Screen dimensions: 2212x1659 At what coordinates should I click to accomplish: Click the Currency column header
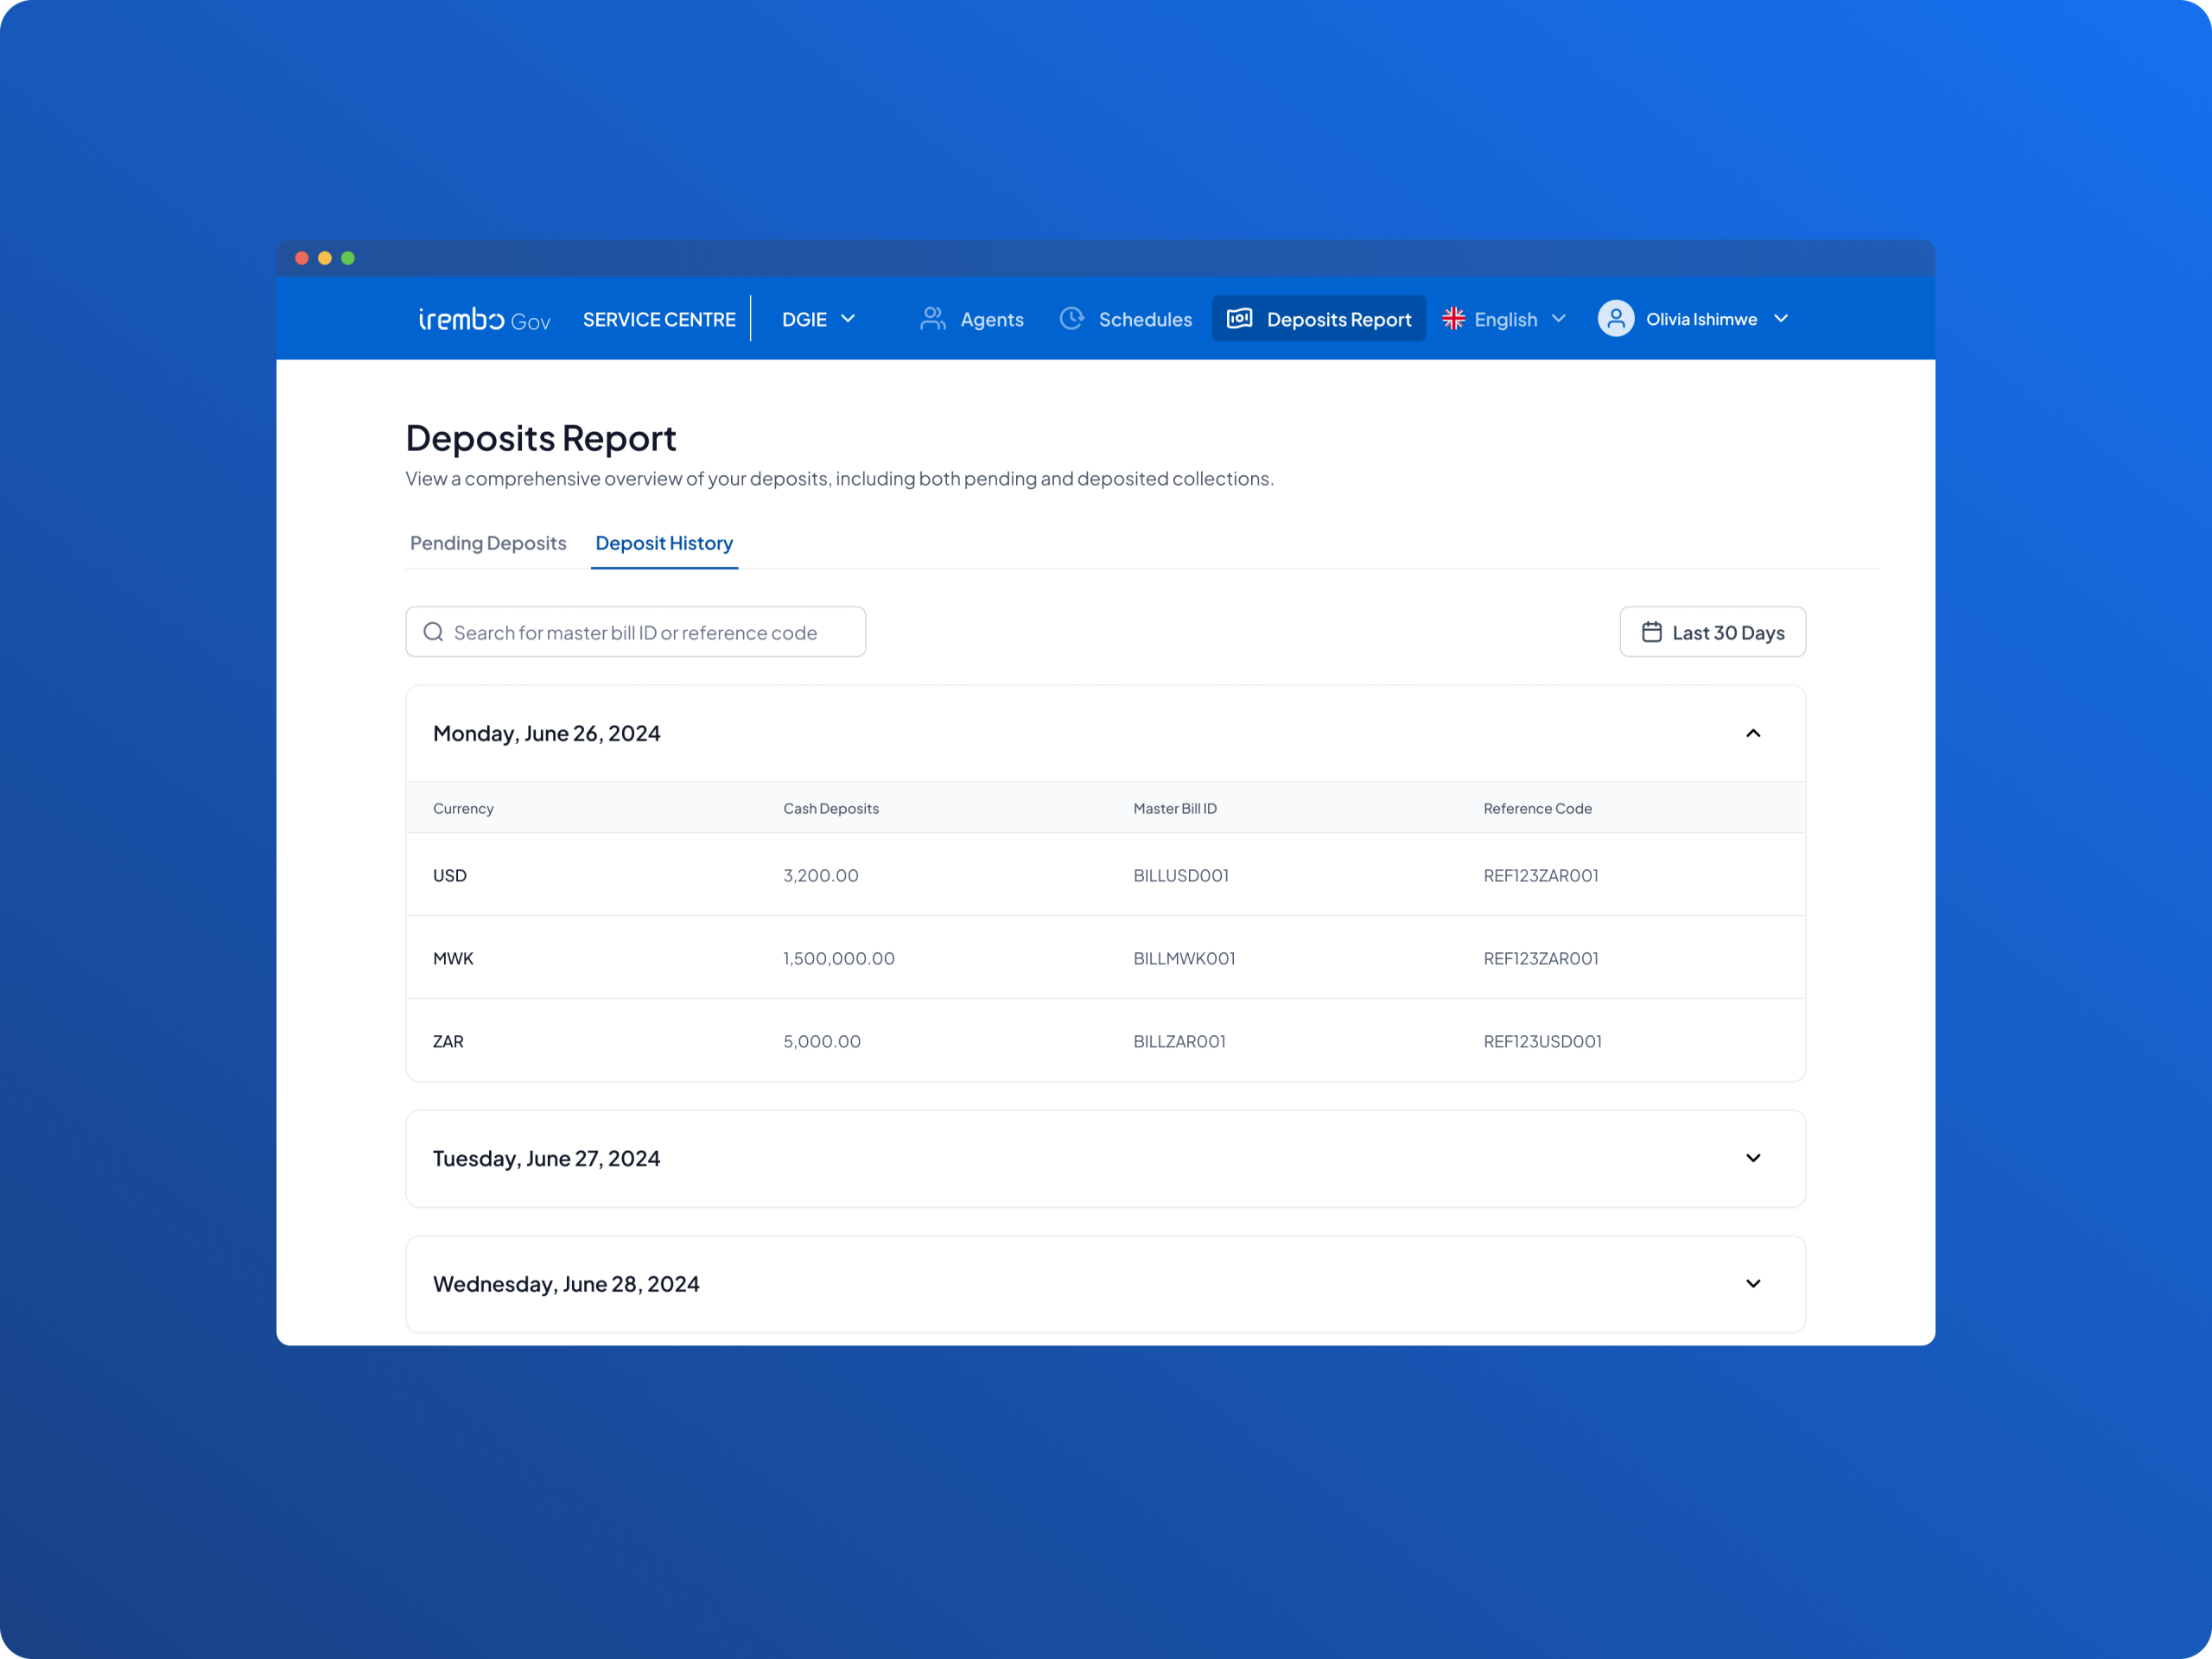463,808
